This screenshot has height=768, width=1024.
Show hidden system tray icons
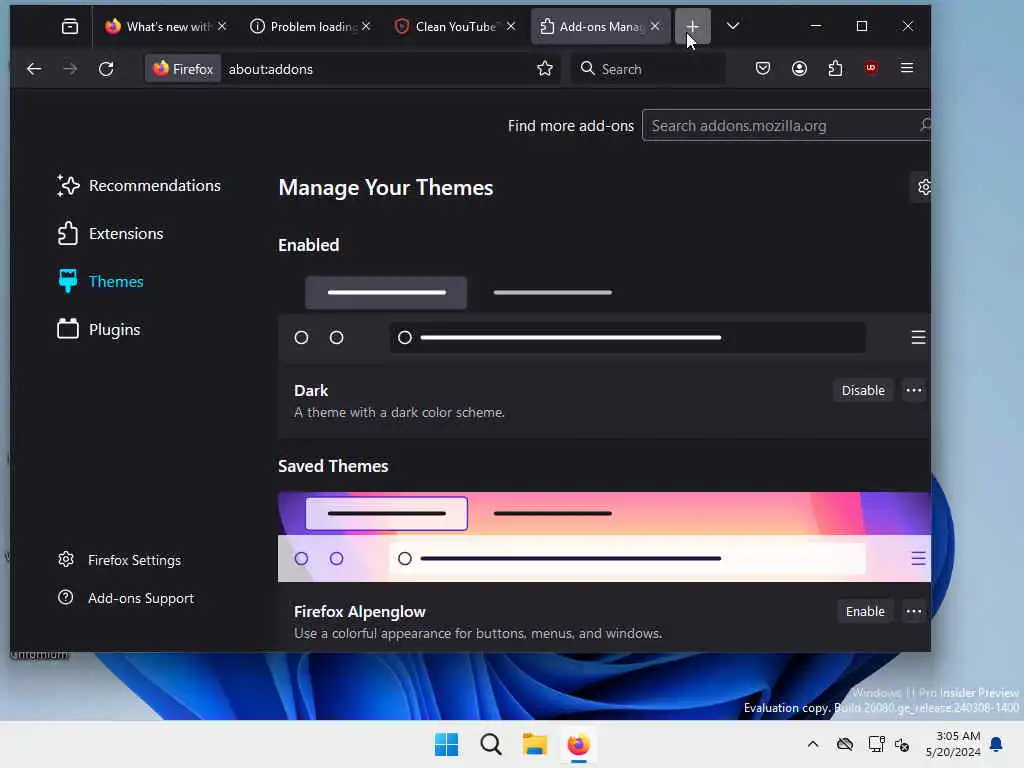click(x=812, y=744)
